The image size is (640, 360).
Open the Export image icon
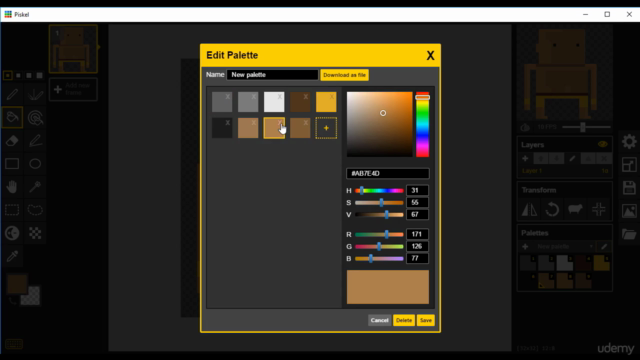click(x=629, y=211)
